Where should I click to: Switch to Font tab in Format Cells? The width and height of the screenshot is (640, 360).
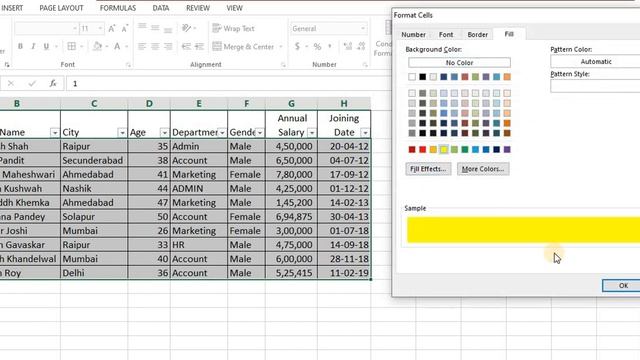(446, 35)
